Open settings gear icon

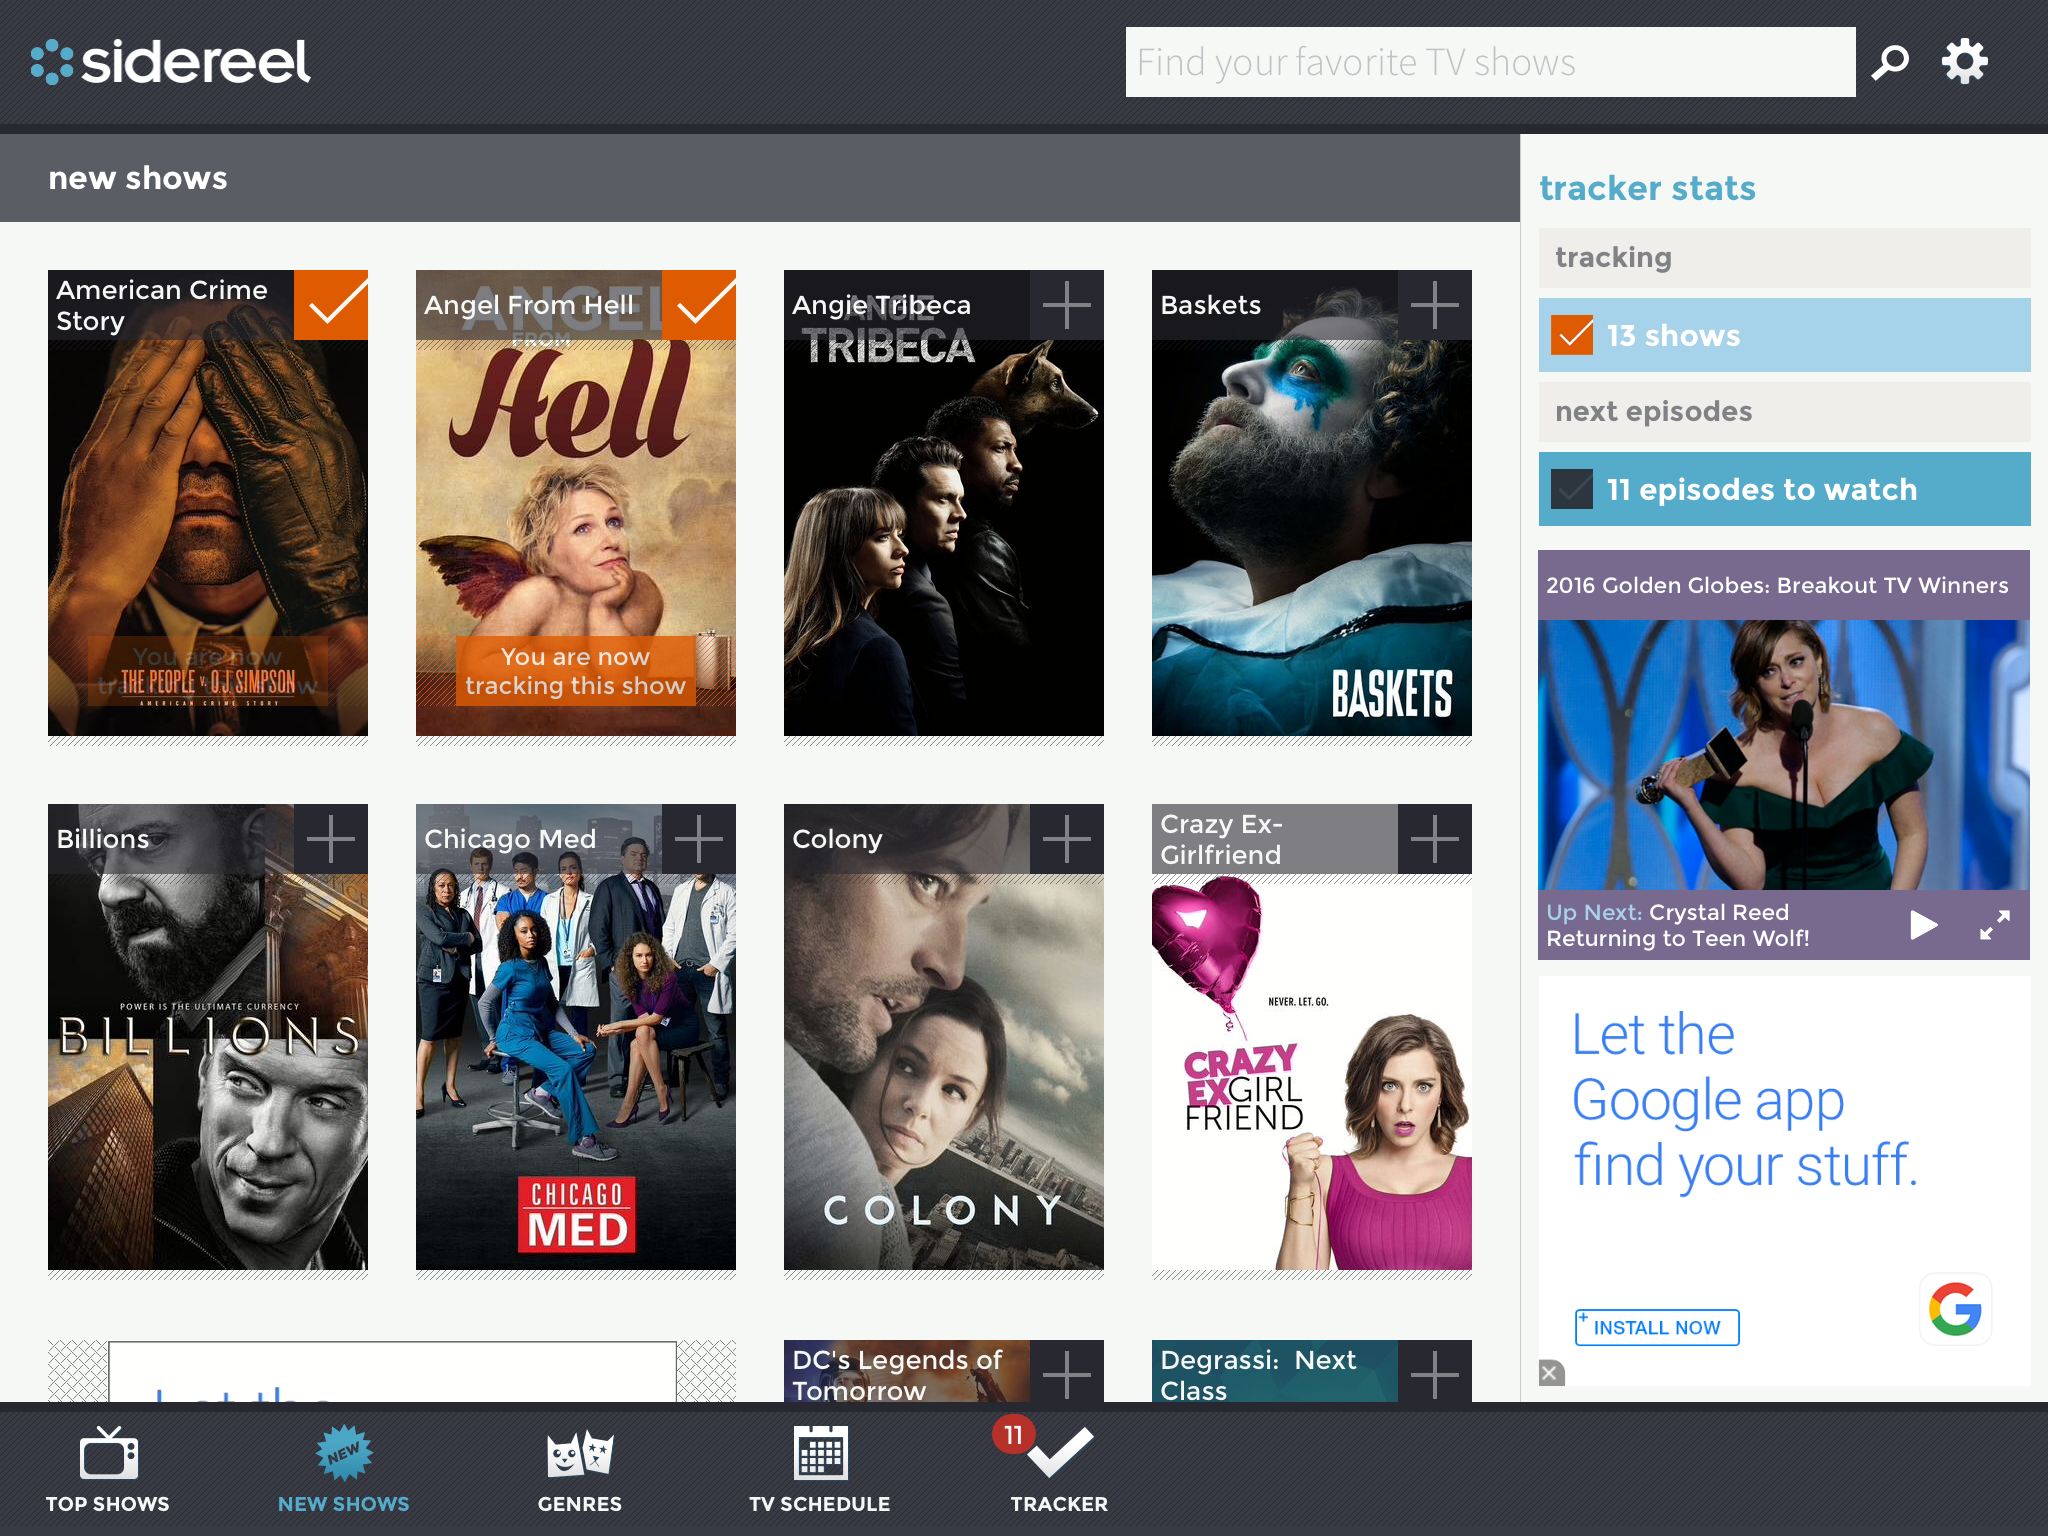click(x=1964, y=62)
